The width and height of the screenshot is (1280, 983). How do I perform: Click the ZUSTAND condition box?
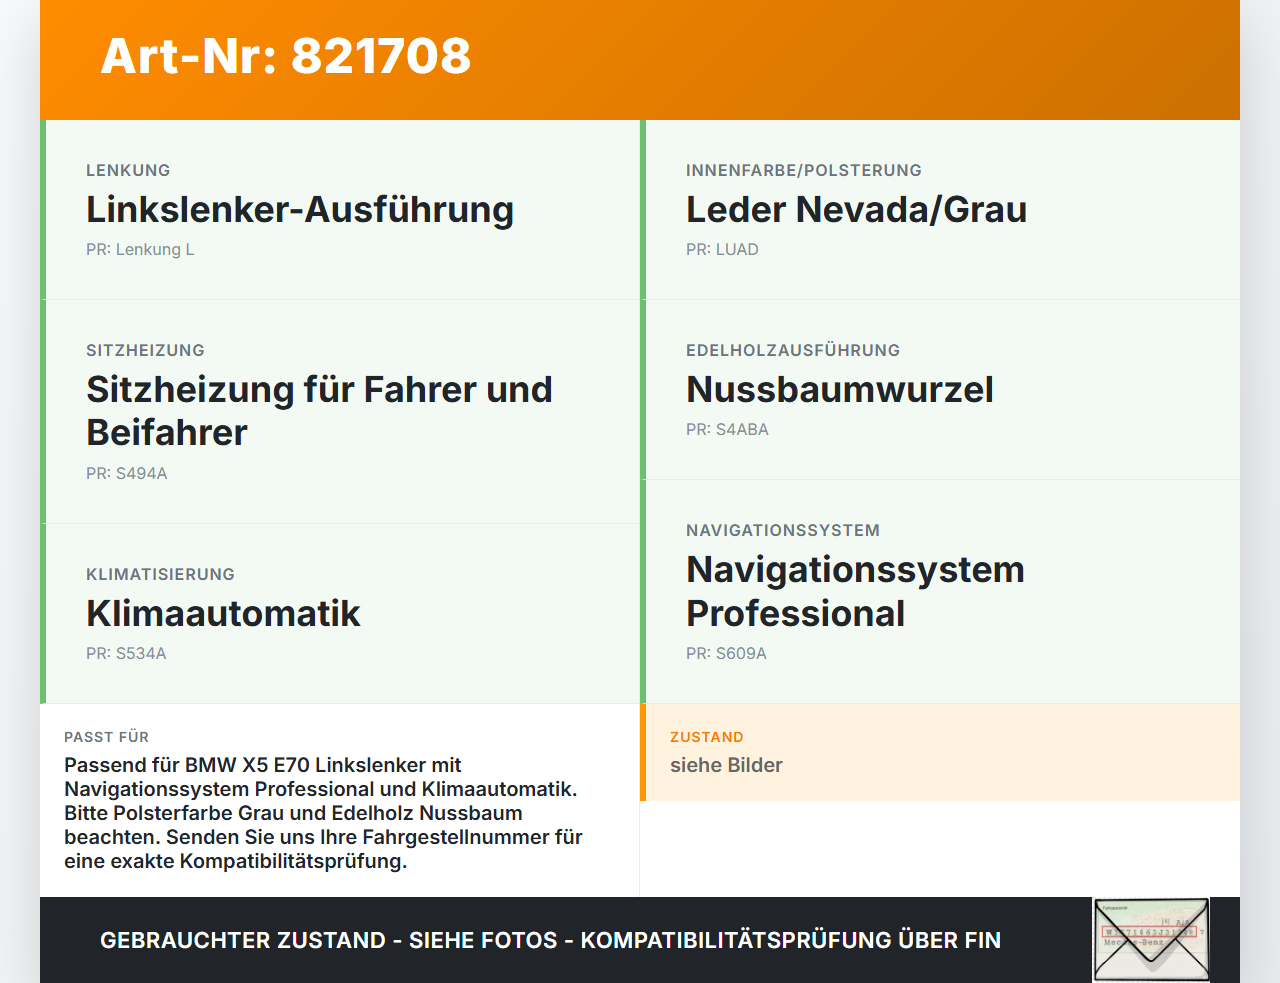point(940,752)
